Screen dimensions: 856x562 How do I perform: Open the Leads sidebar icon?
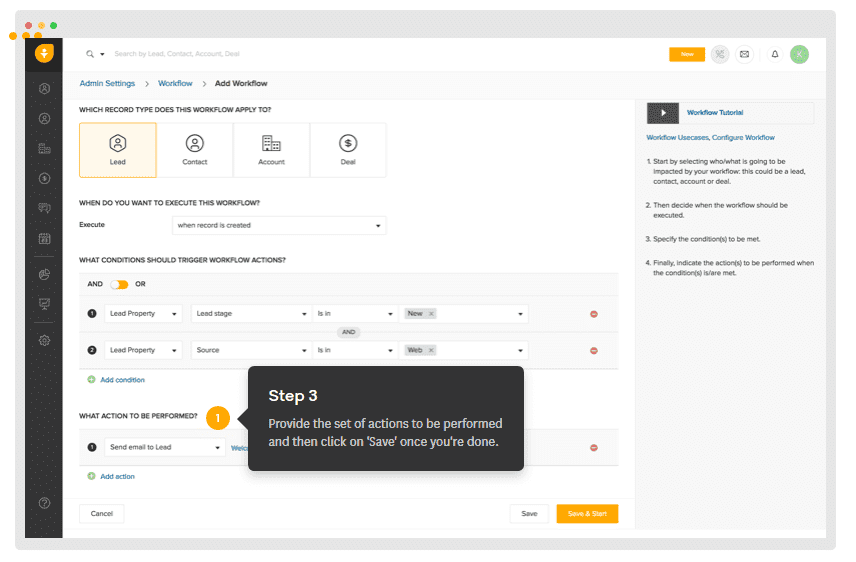45,88
